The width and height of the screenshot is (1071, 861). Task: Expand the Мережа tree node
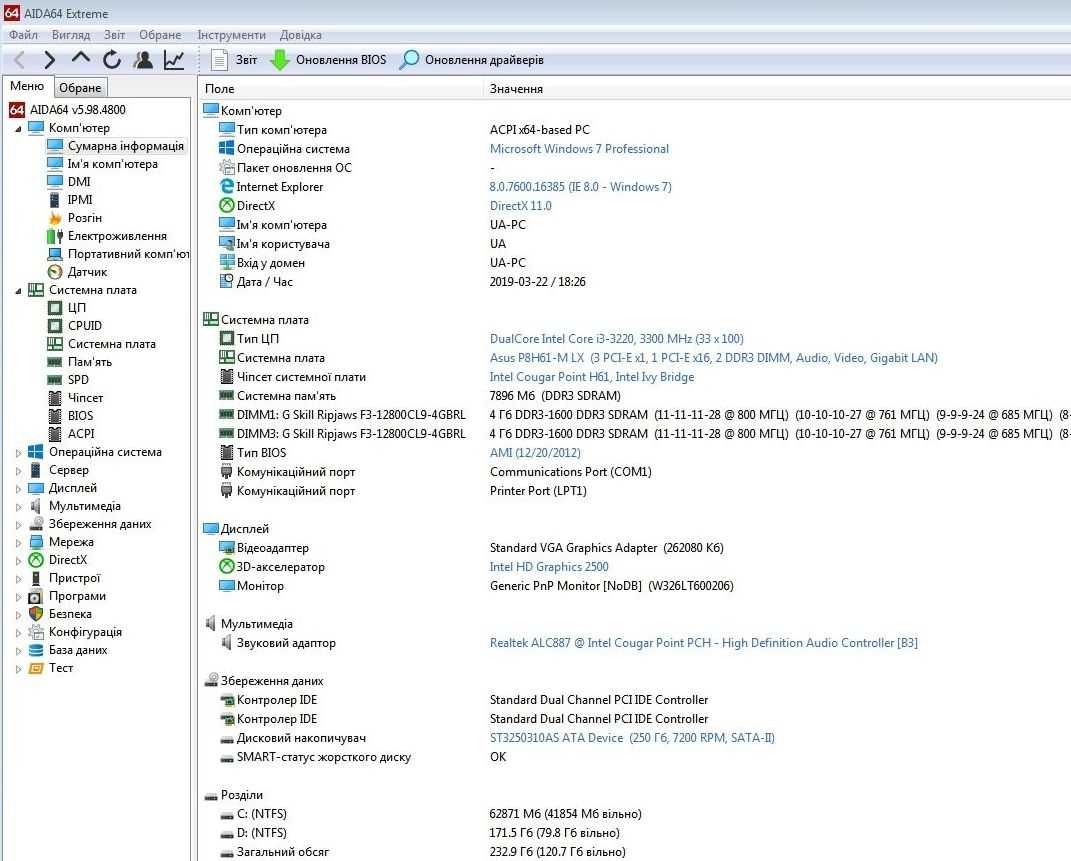18,543
